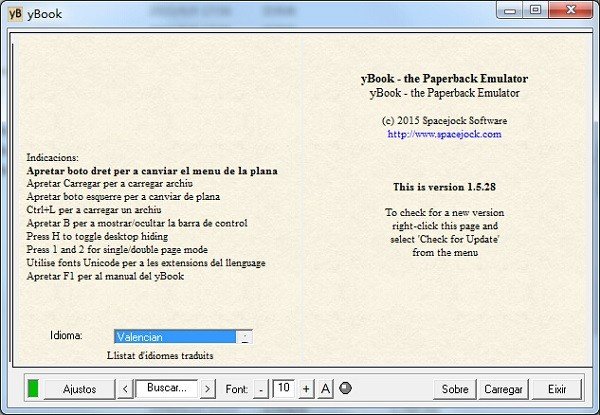This screenshot has width=600, height=415.
Task: Click the round gray dial icon
Action: tap(346, 388)
